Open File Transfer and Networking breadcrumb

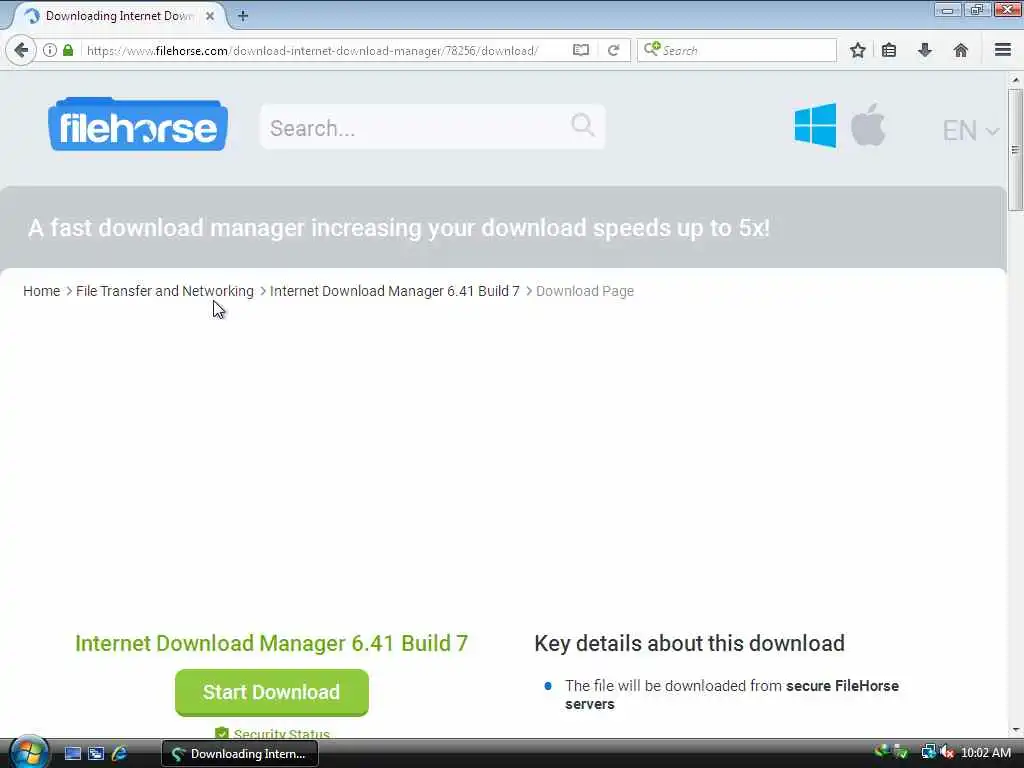[x=165, y=291]
